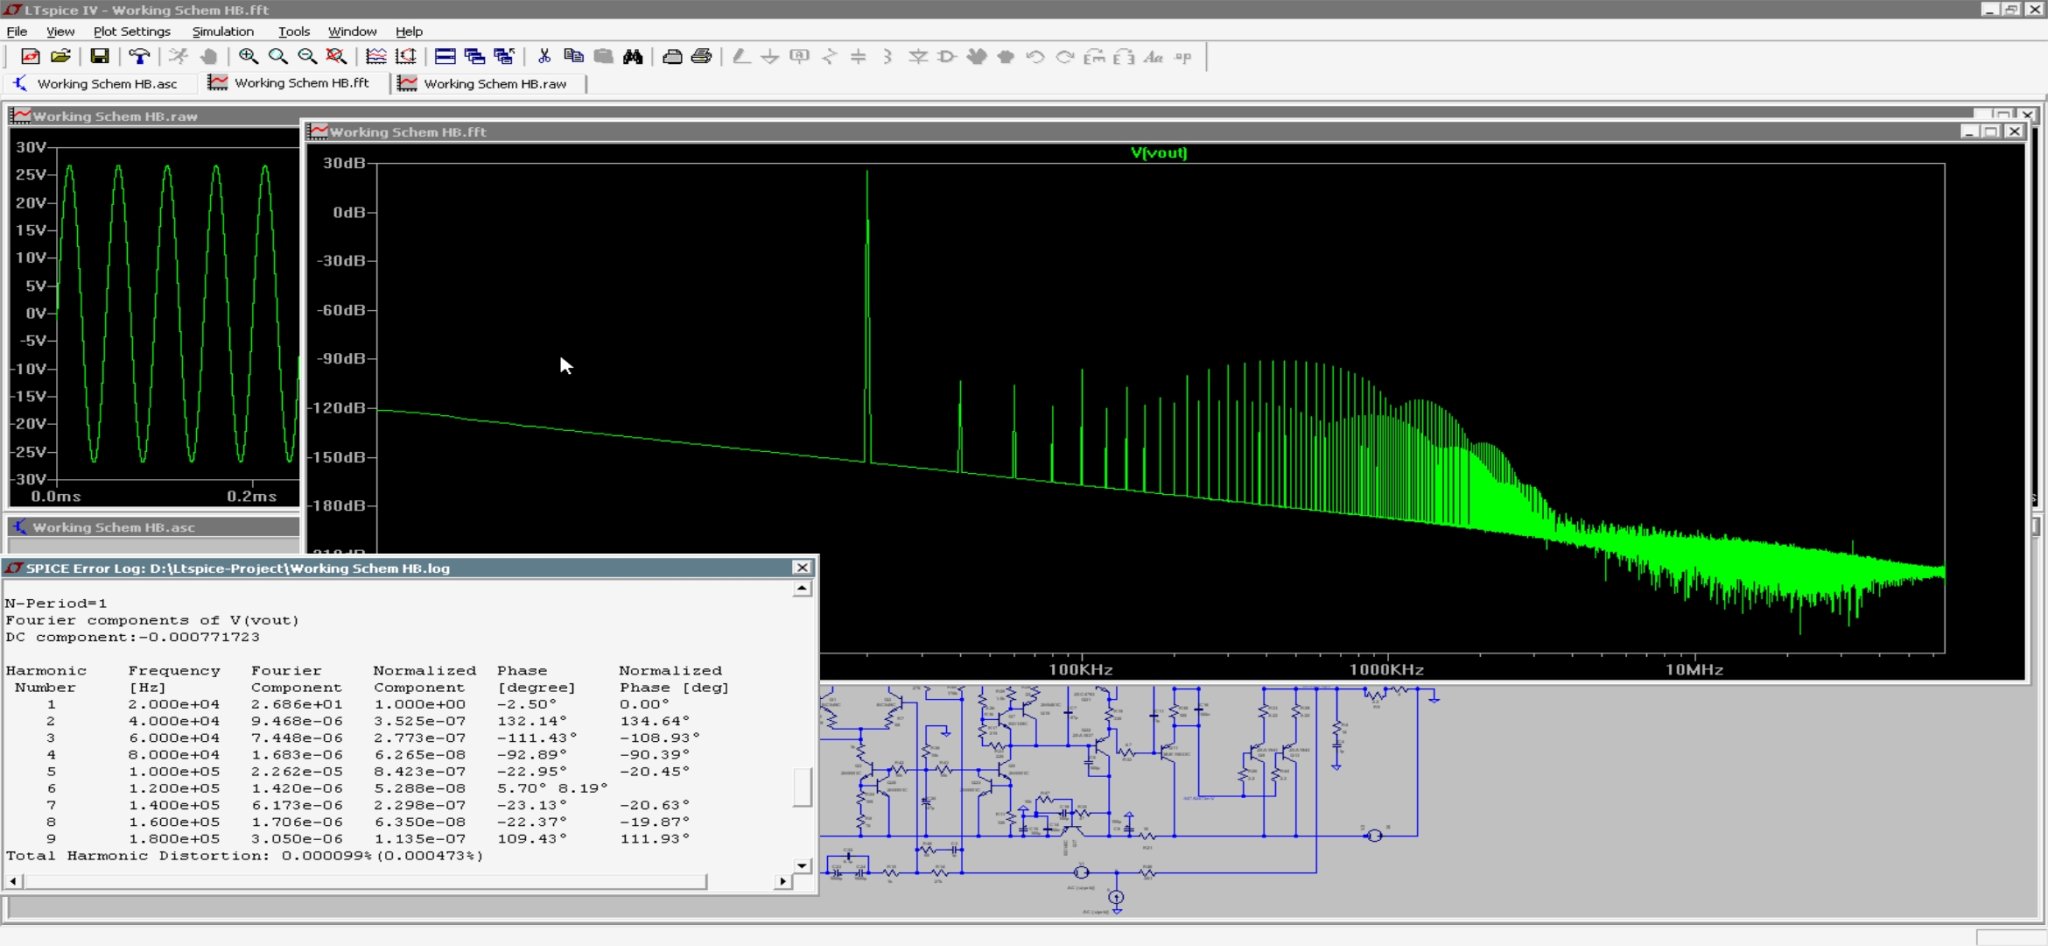Screen dimensions: 2048x946
Task: Open the Plot Settings menu
Action: click(132, 31)
